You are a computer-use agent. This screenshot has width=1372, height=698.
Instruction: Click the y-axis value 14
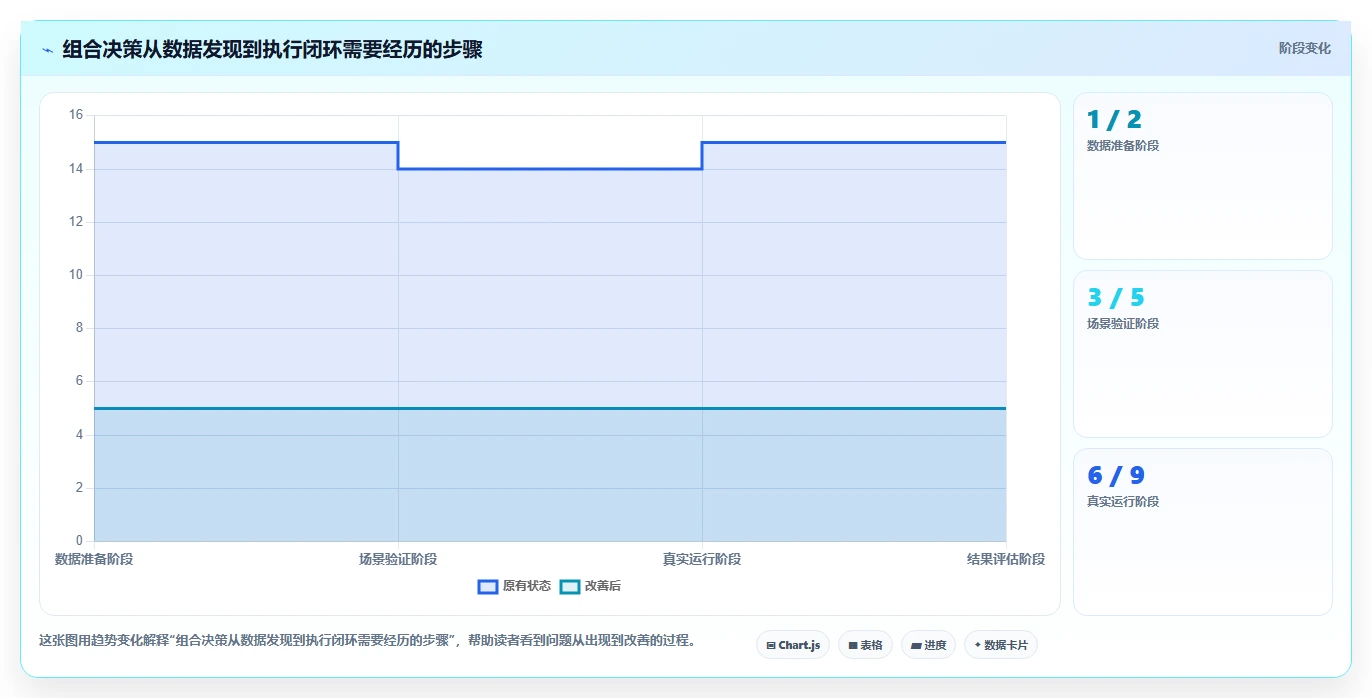[76, 169]
